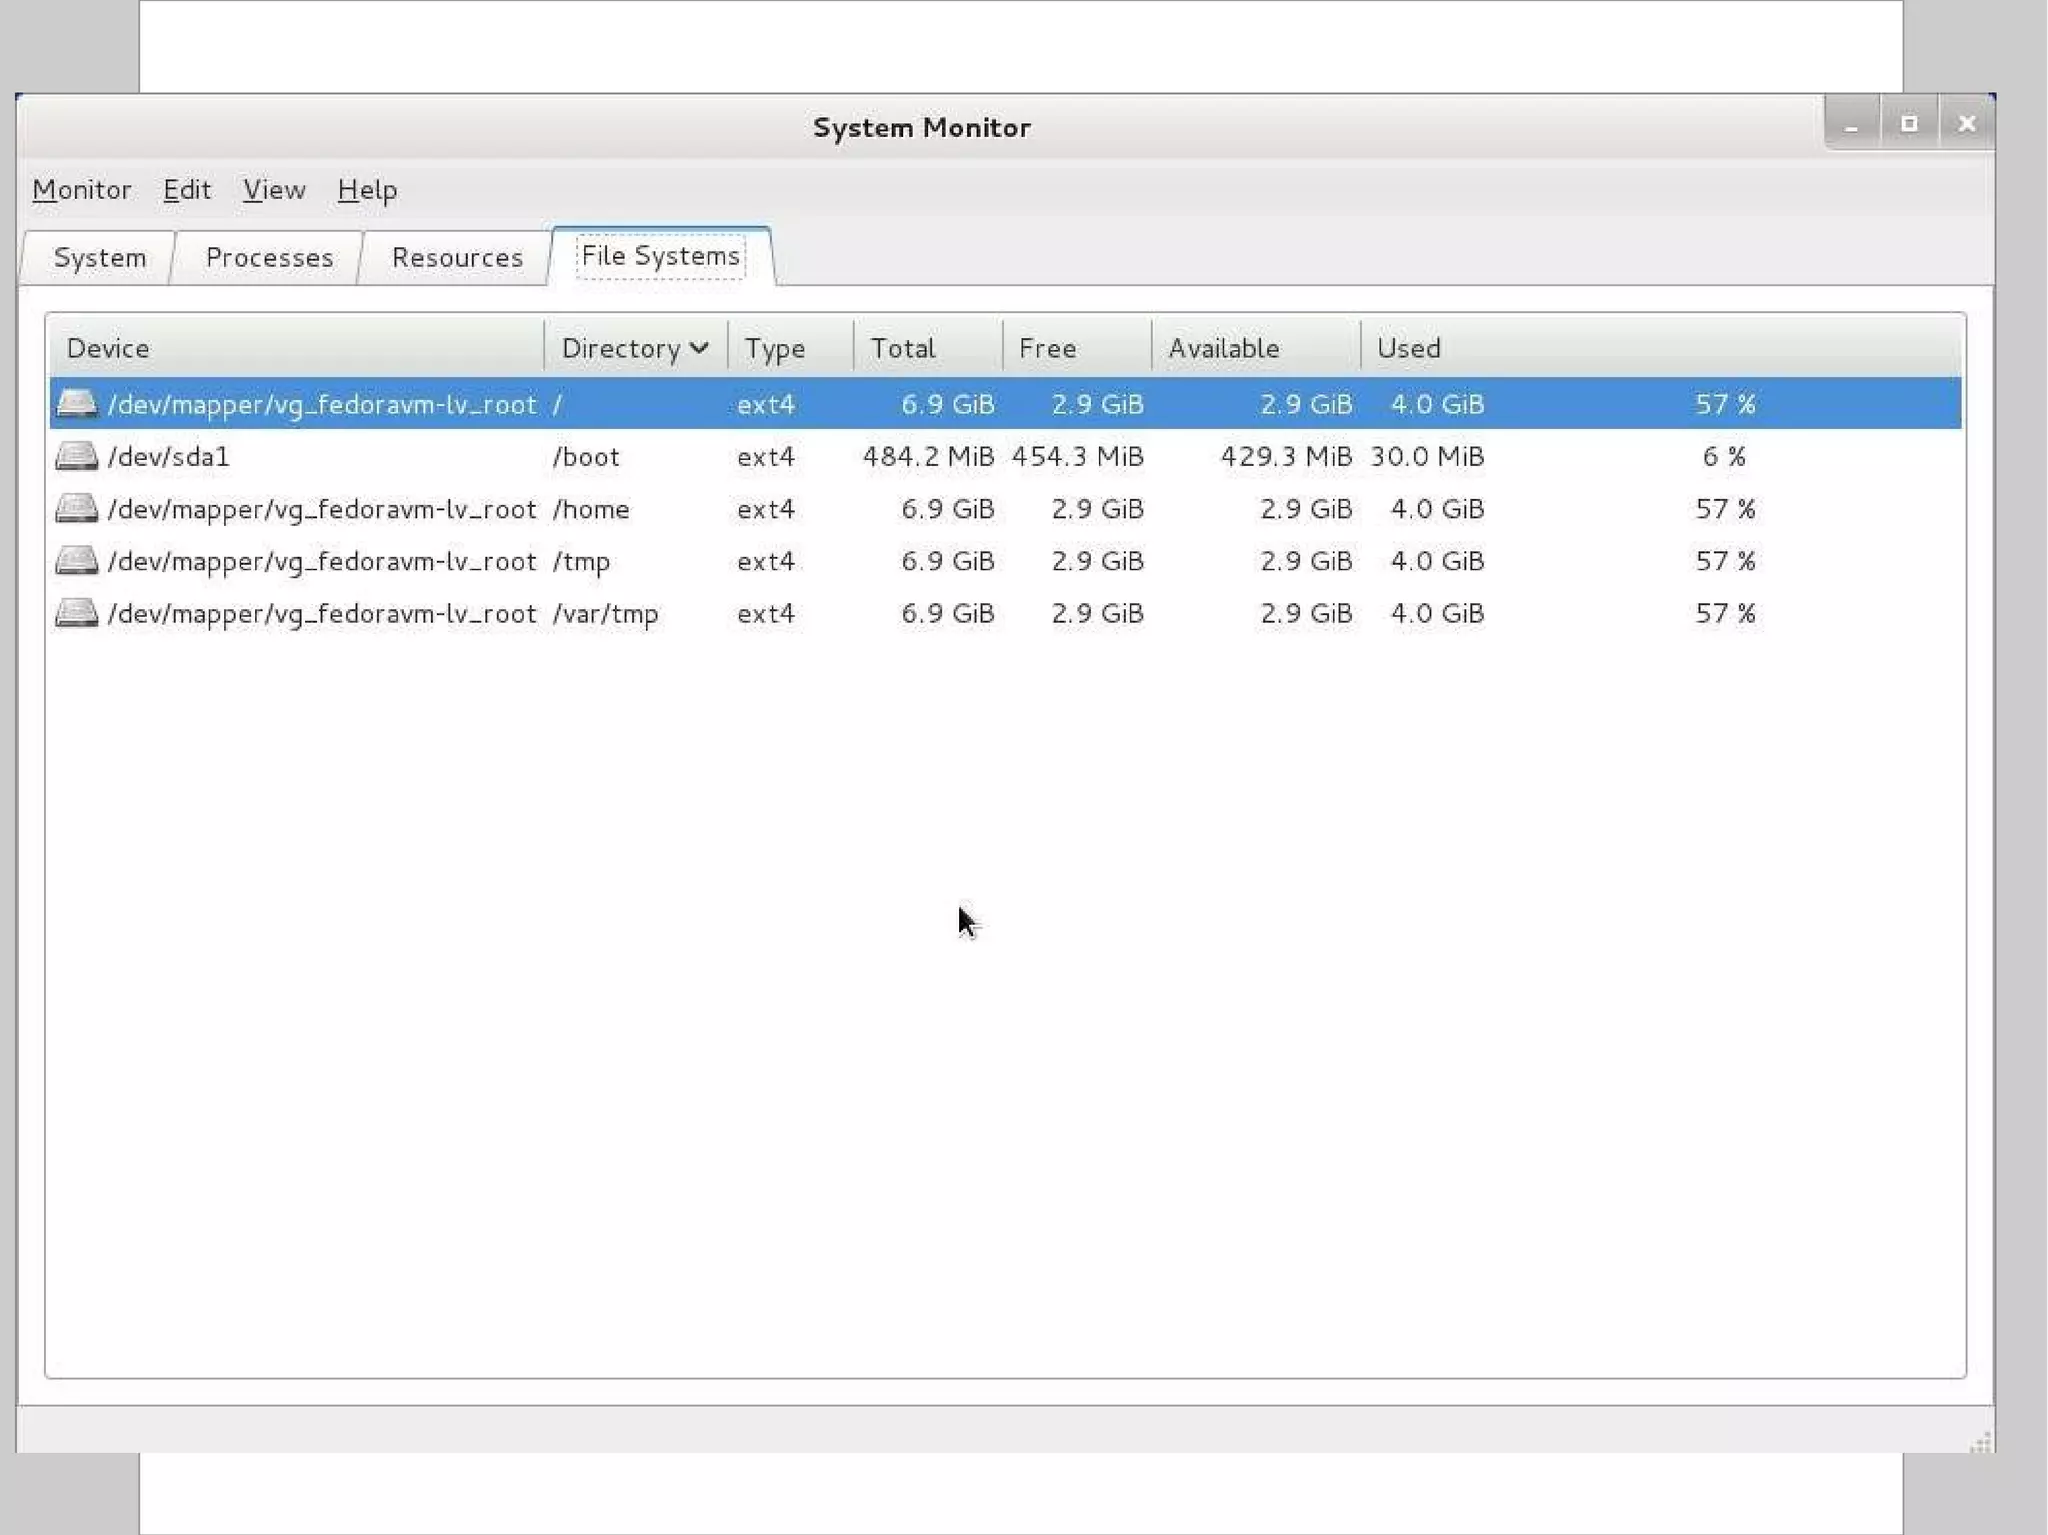
Task: Click the drive icon for the /tmp row
Action: [76, 561]
